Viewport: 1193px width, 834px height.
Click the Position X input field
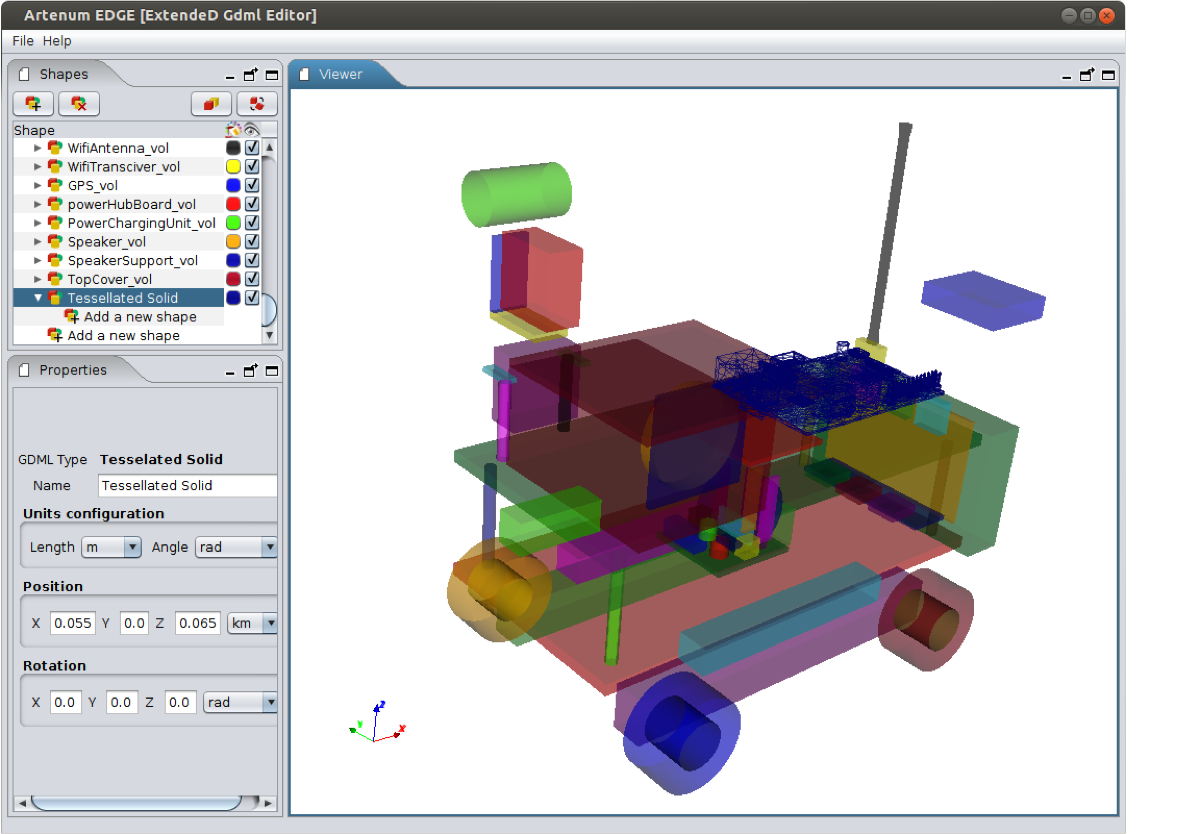pos(72,623)
